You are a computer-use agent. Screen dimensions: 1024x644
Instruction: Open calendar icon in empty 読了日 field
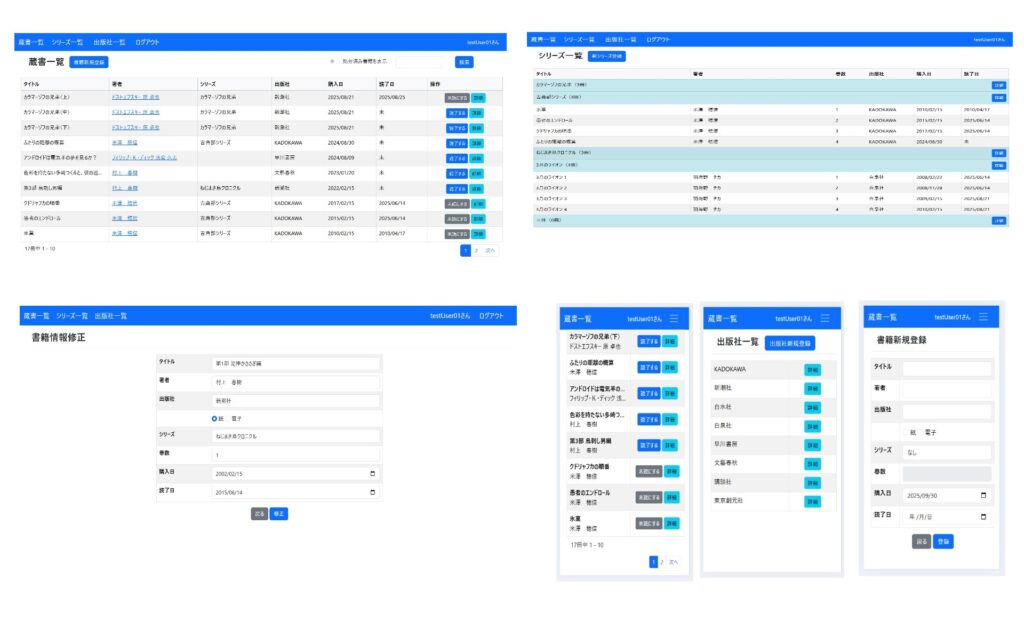tap(984, 516)
